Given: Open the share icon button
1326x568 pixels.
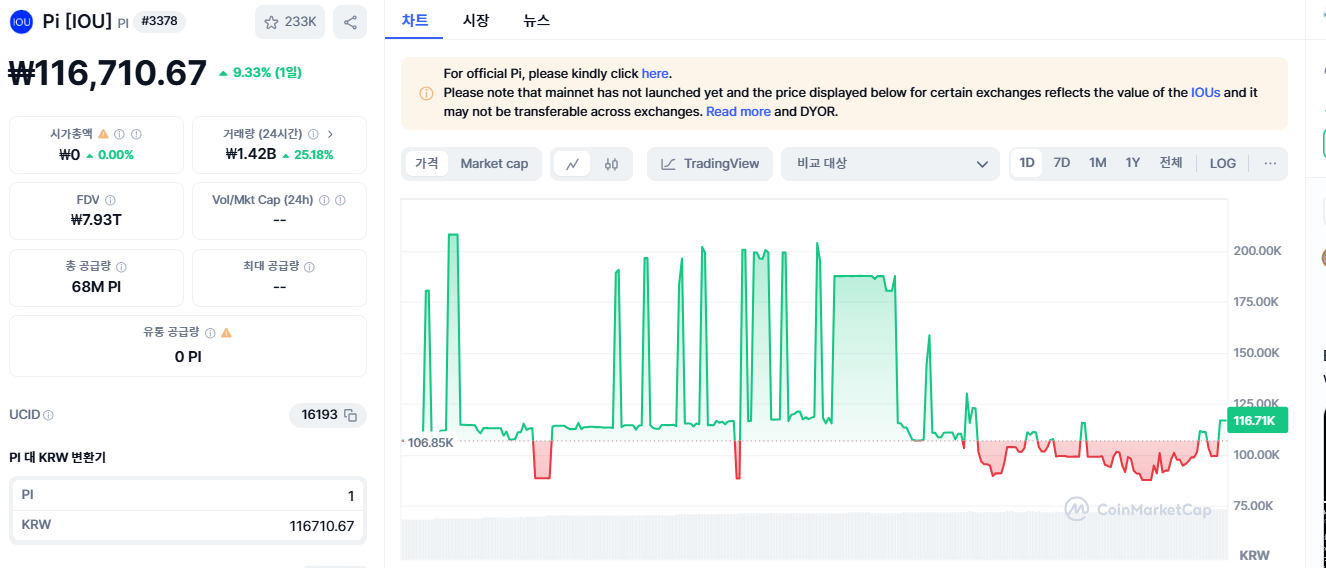Looking at the screenshot, I should click(x=350, y=22).
